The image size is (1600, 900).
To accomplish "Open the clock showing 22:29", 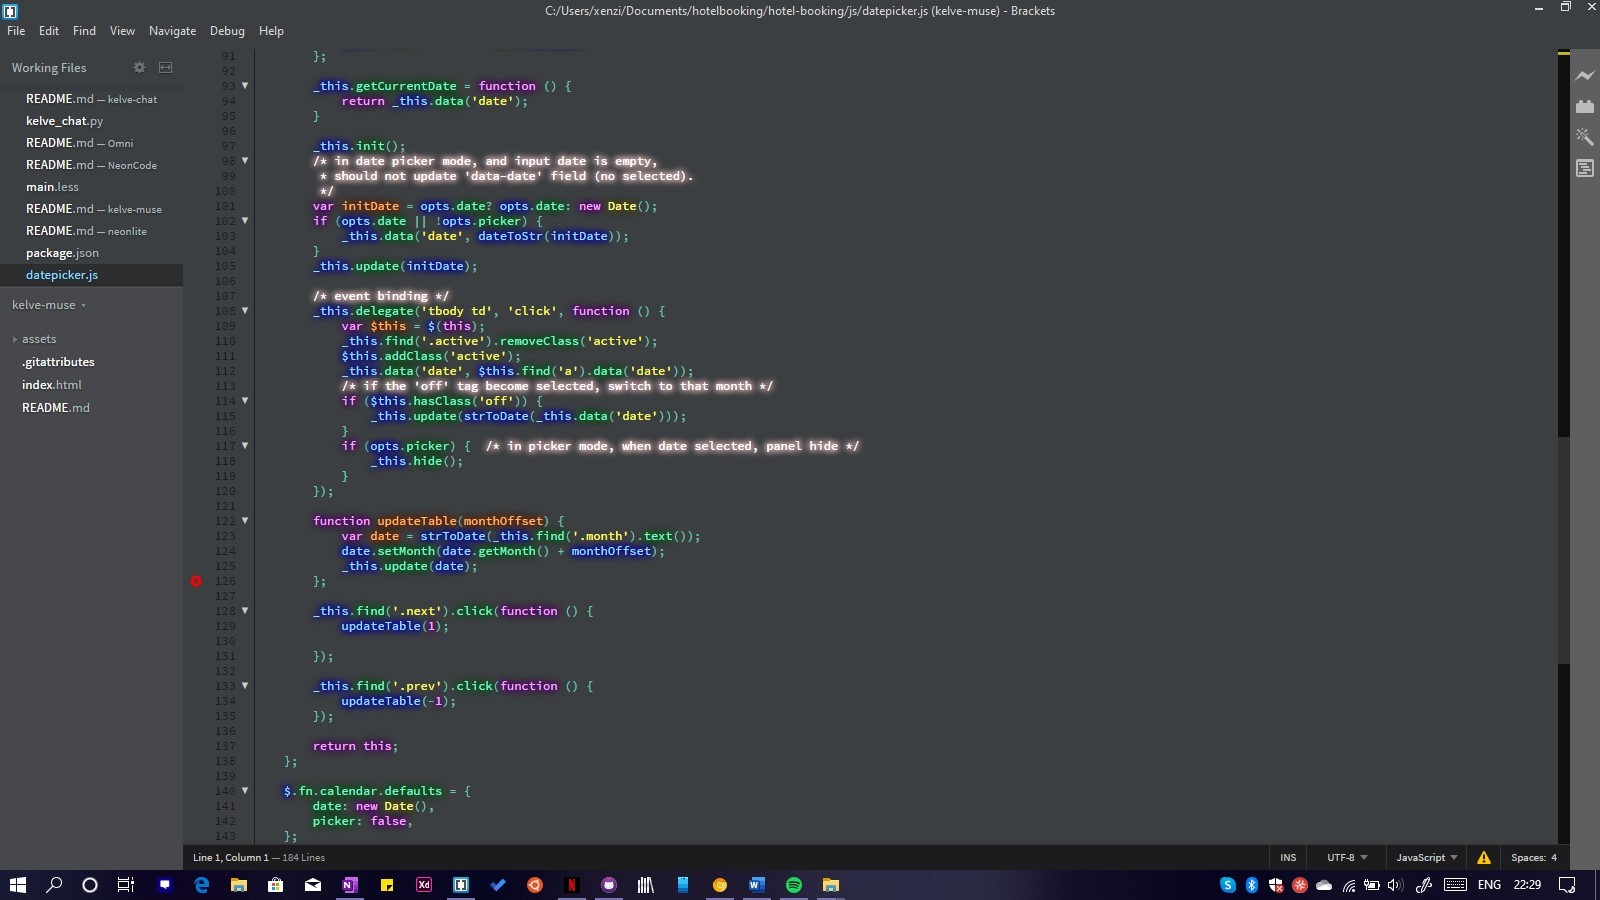I will pos(1527,885).
